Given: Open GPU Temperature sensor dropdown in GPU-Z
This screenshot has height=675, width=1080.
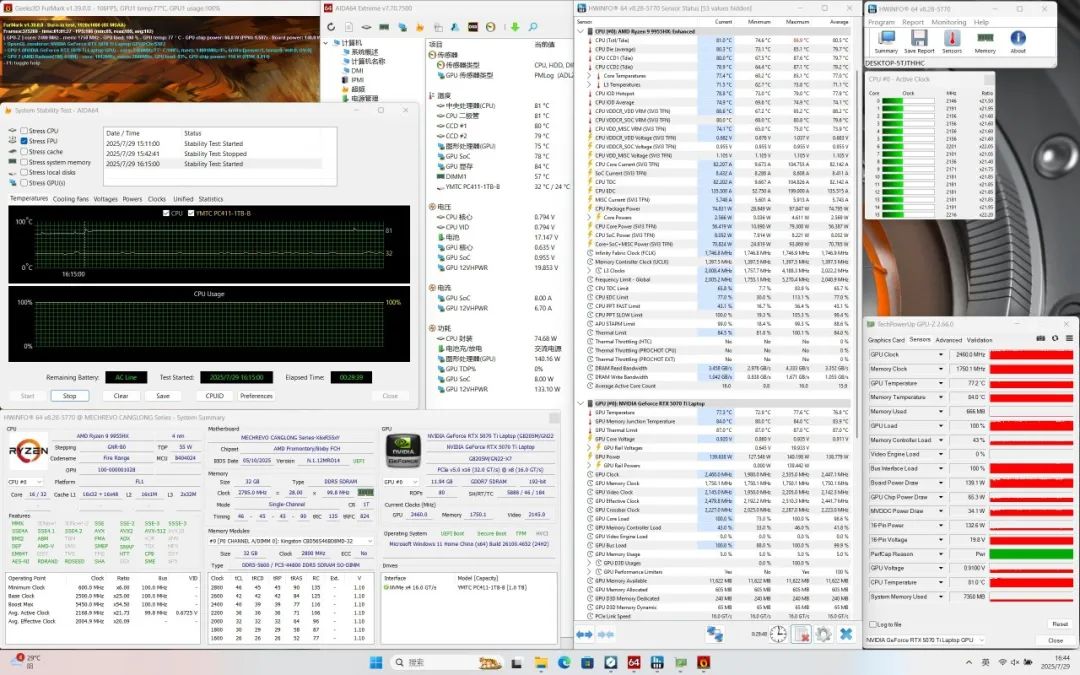Looking at the screenshot, I should click(x=941, y=383).
